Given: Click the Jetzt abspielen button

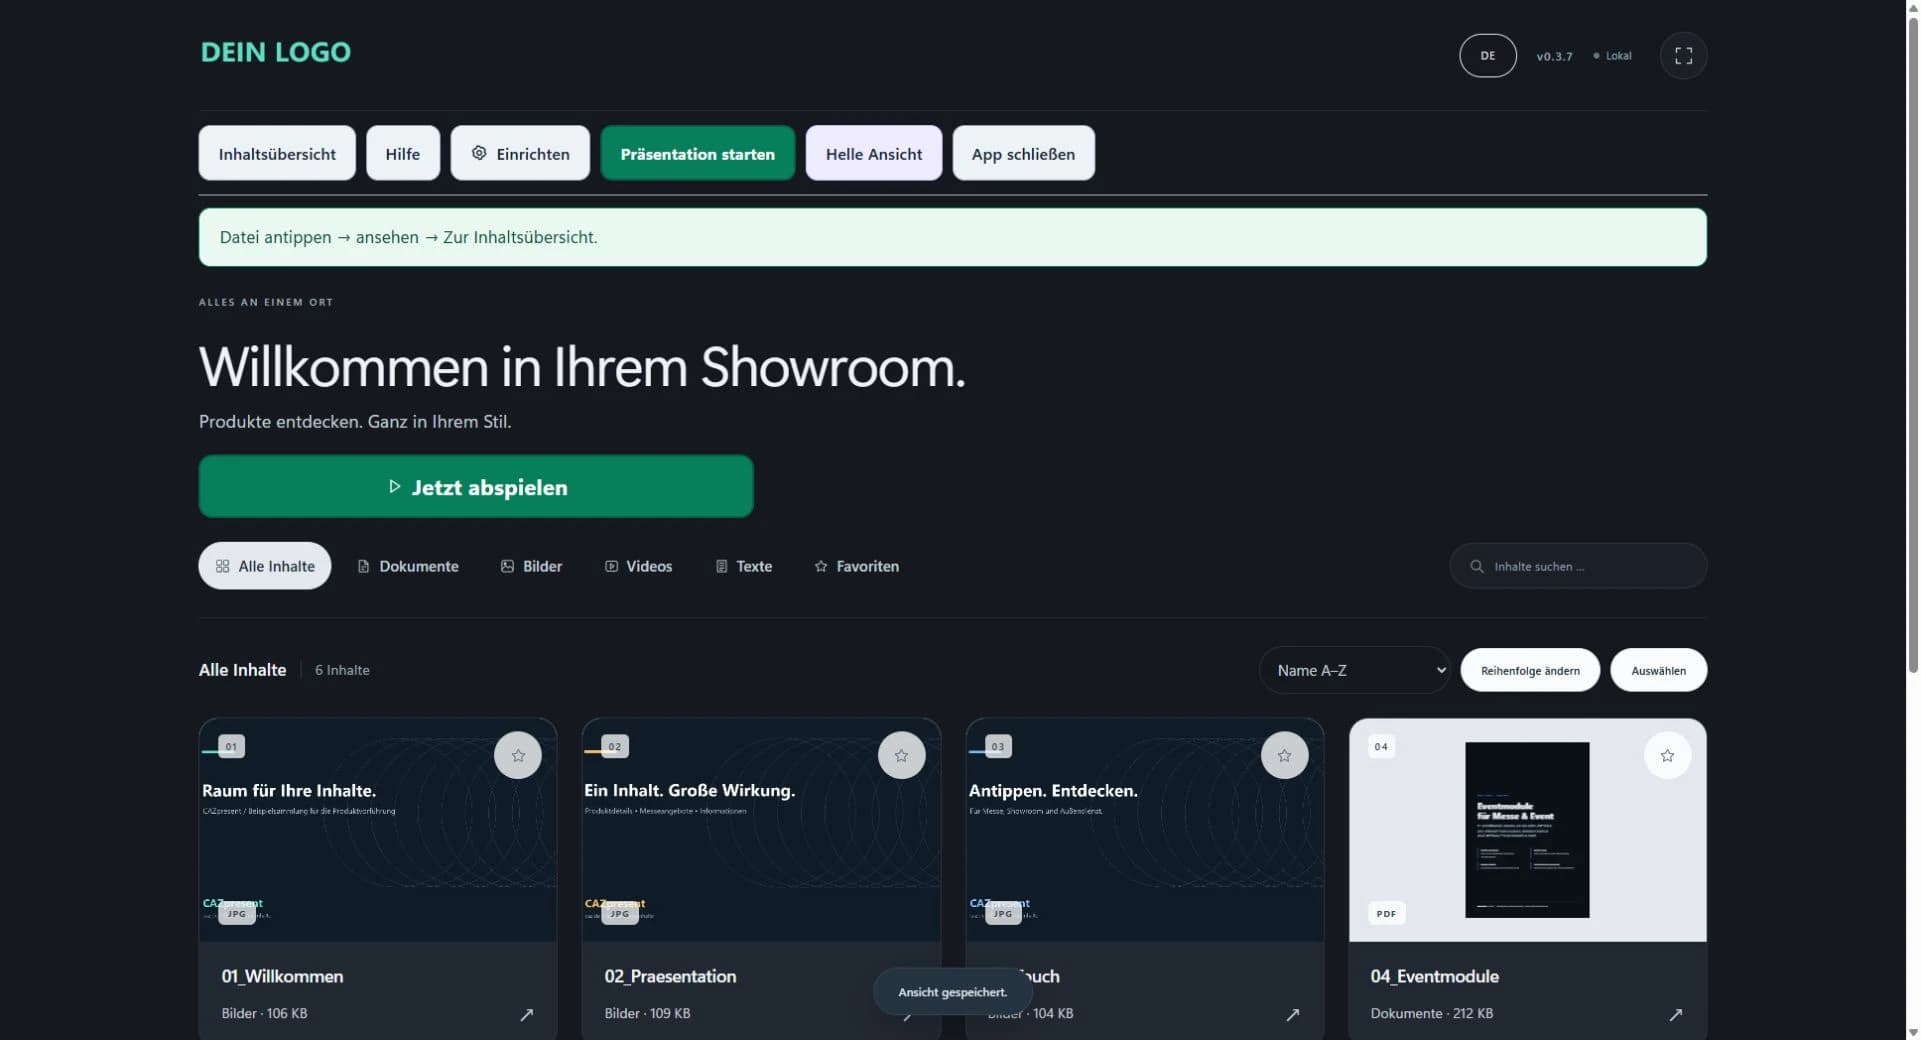Looking at the screenshot, I should 476,487.
